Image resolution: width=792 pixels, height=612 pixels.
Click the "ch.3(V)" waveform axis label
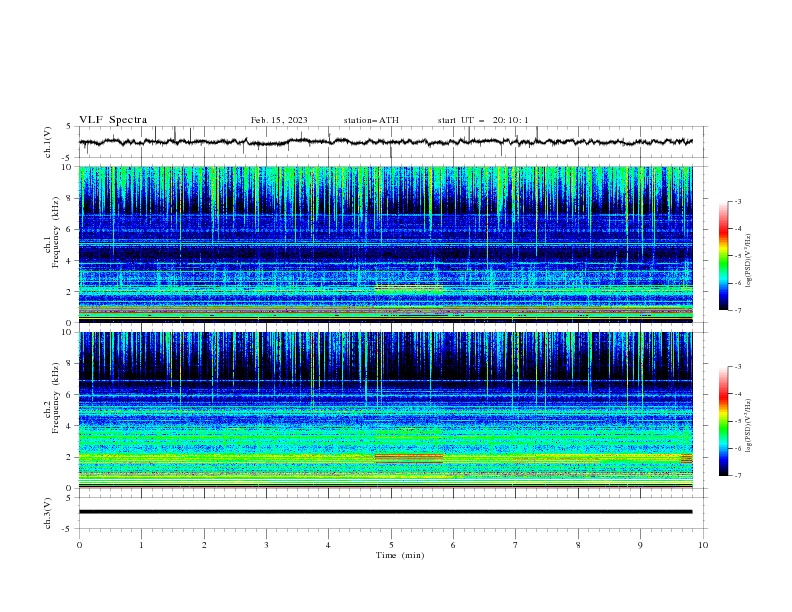click(x=48, y=513)
